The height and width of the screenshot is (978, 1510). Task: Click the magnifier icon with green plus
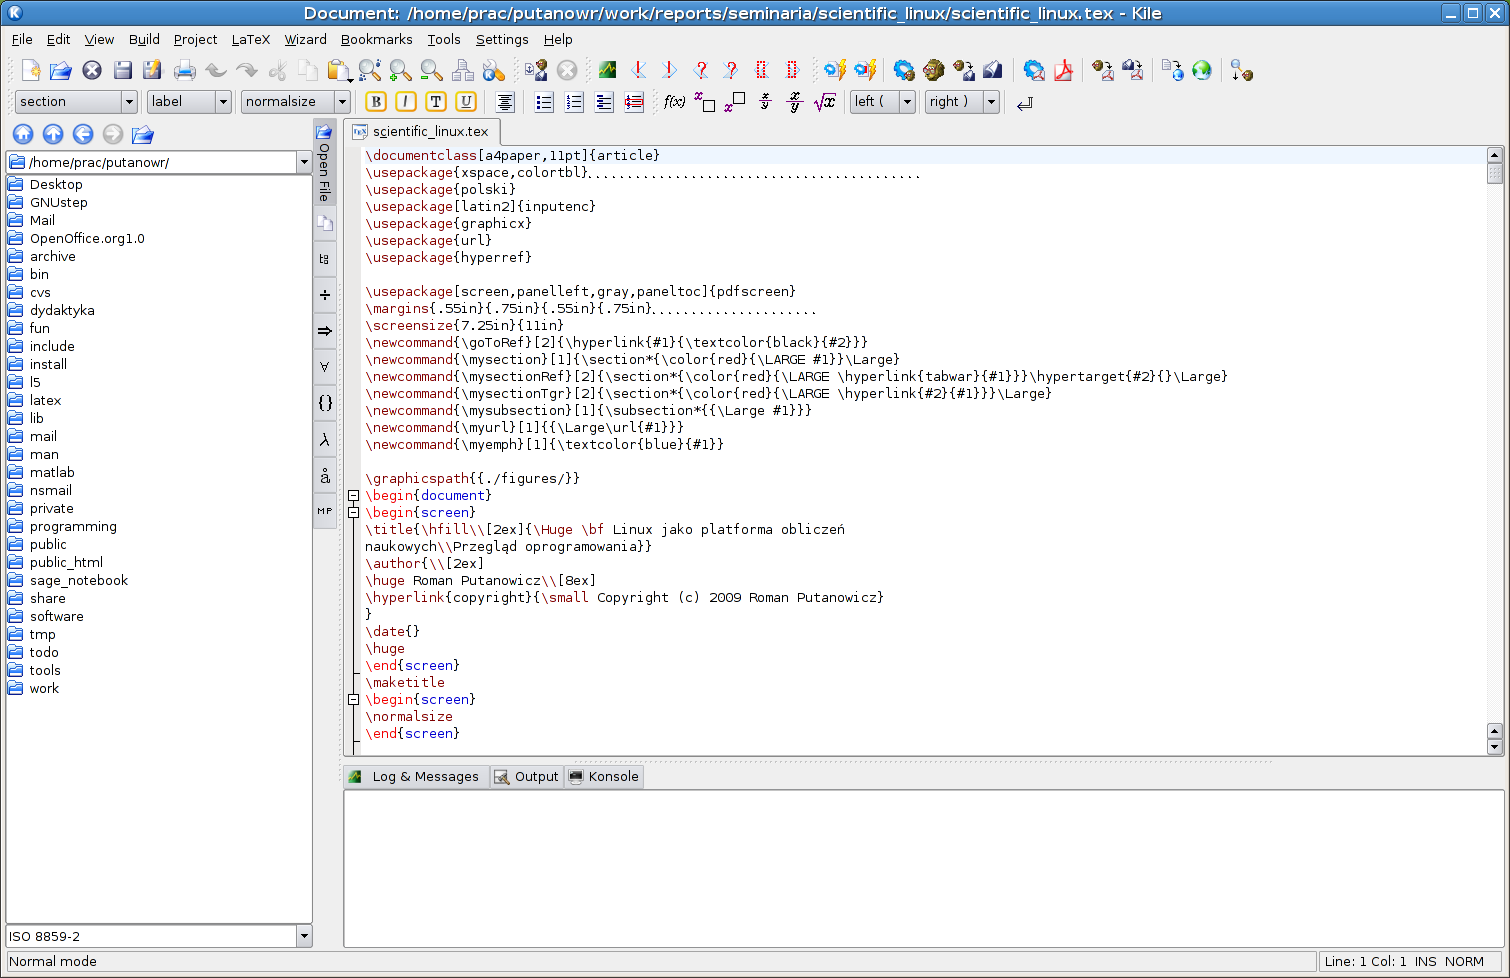pos(400,70)
